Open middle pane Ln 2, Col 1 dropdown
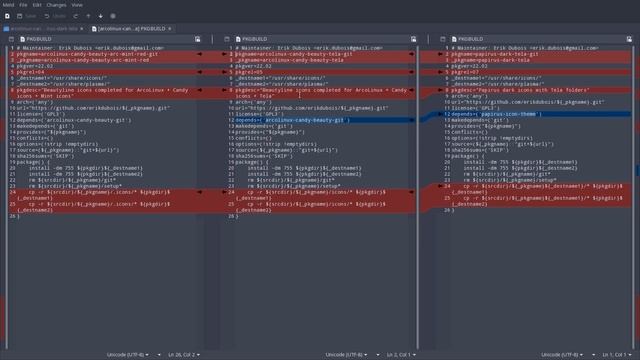This screenshot has width=640, height=360. pyautogui.click(x=401, y=355)
